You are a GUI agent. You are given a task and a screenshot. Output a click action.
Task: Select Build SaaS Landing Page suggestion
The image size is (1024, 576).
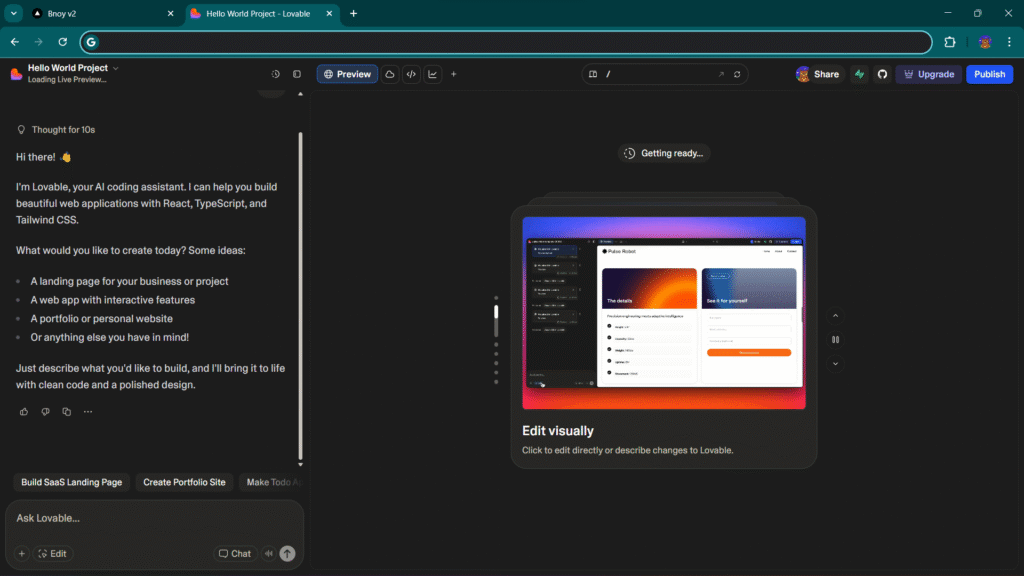pyautogui.click(x=72, y=482)
